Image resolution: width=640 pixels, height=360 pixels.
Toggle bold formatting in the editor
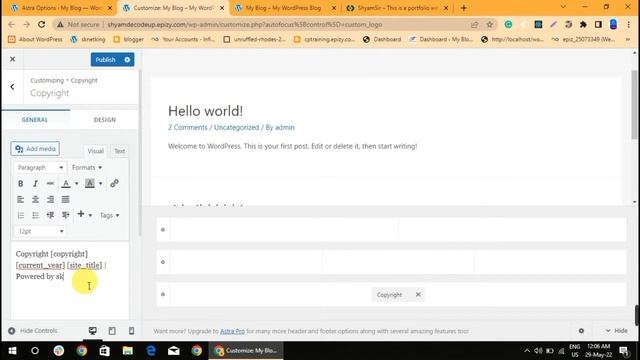20,184
